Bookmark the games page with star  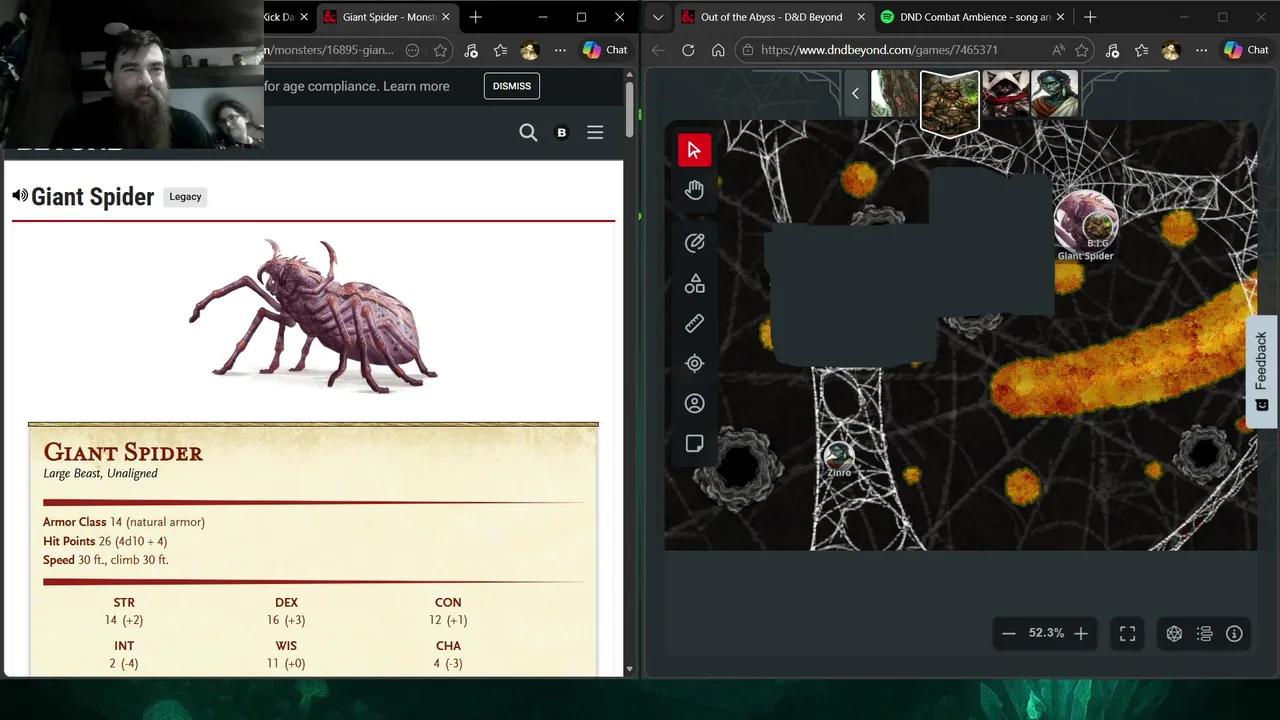[x=1082, y=50]
